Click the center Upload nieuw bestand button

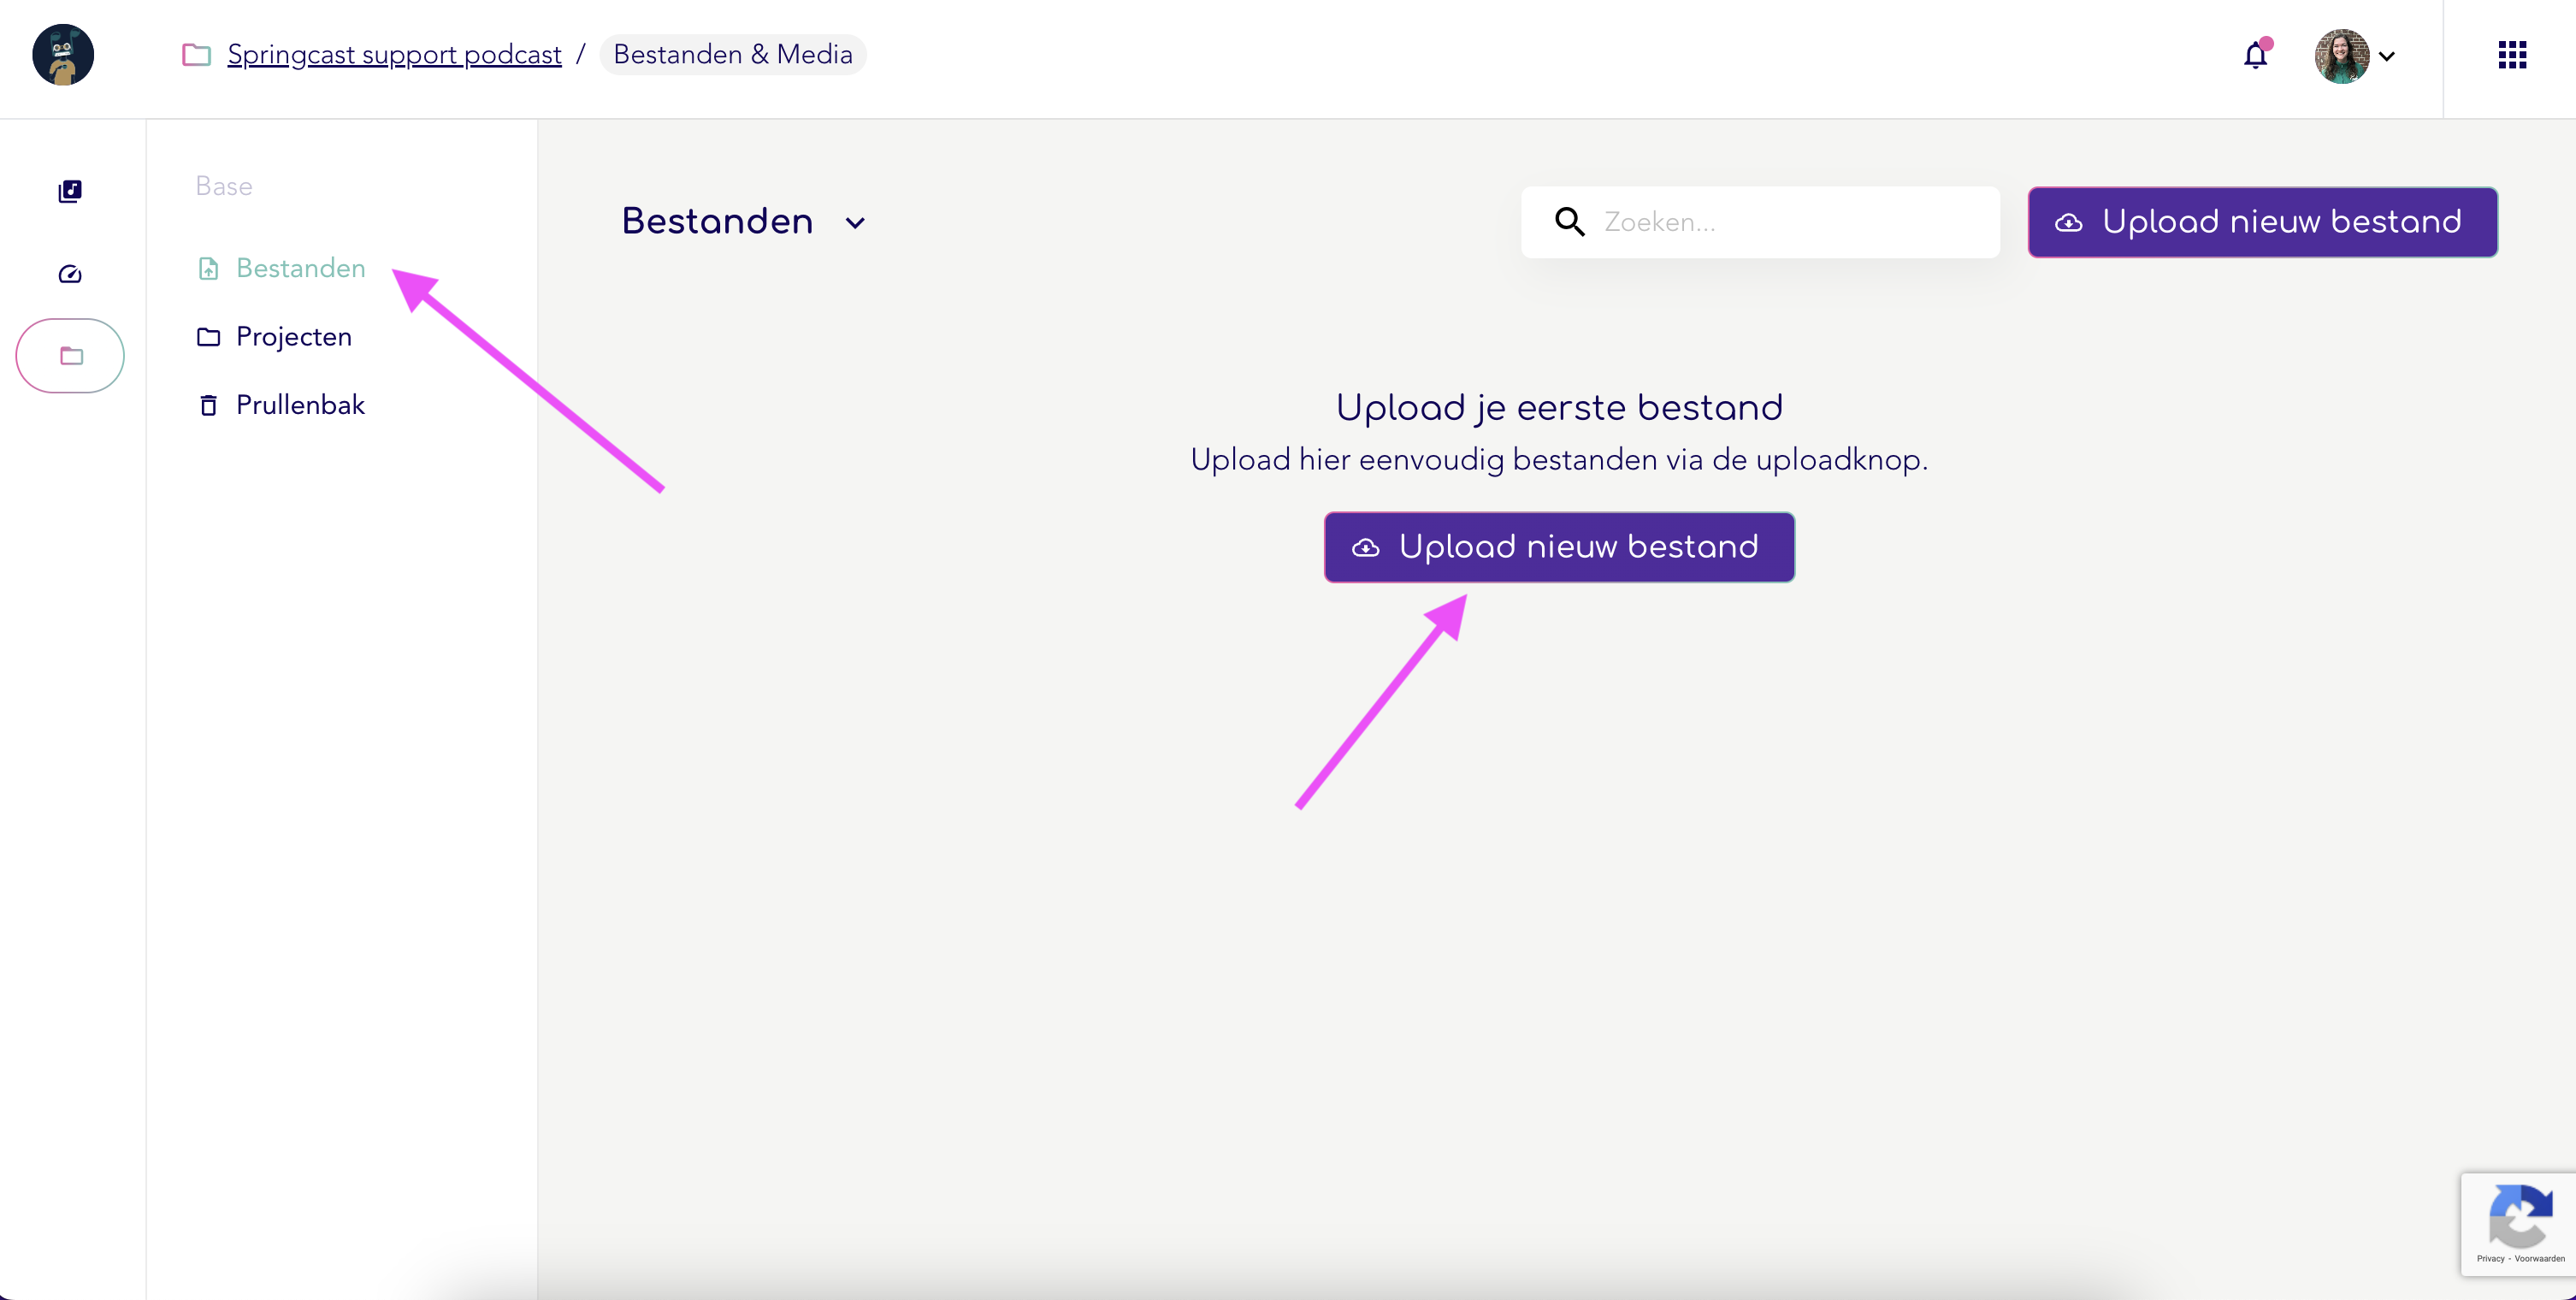(x=1559, y=547)
